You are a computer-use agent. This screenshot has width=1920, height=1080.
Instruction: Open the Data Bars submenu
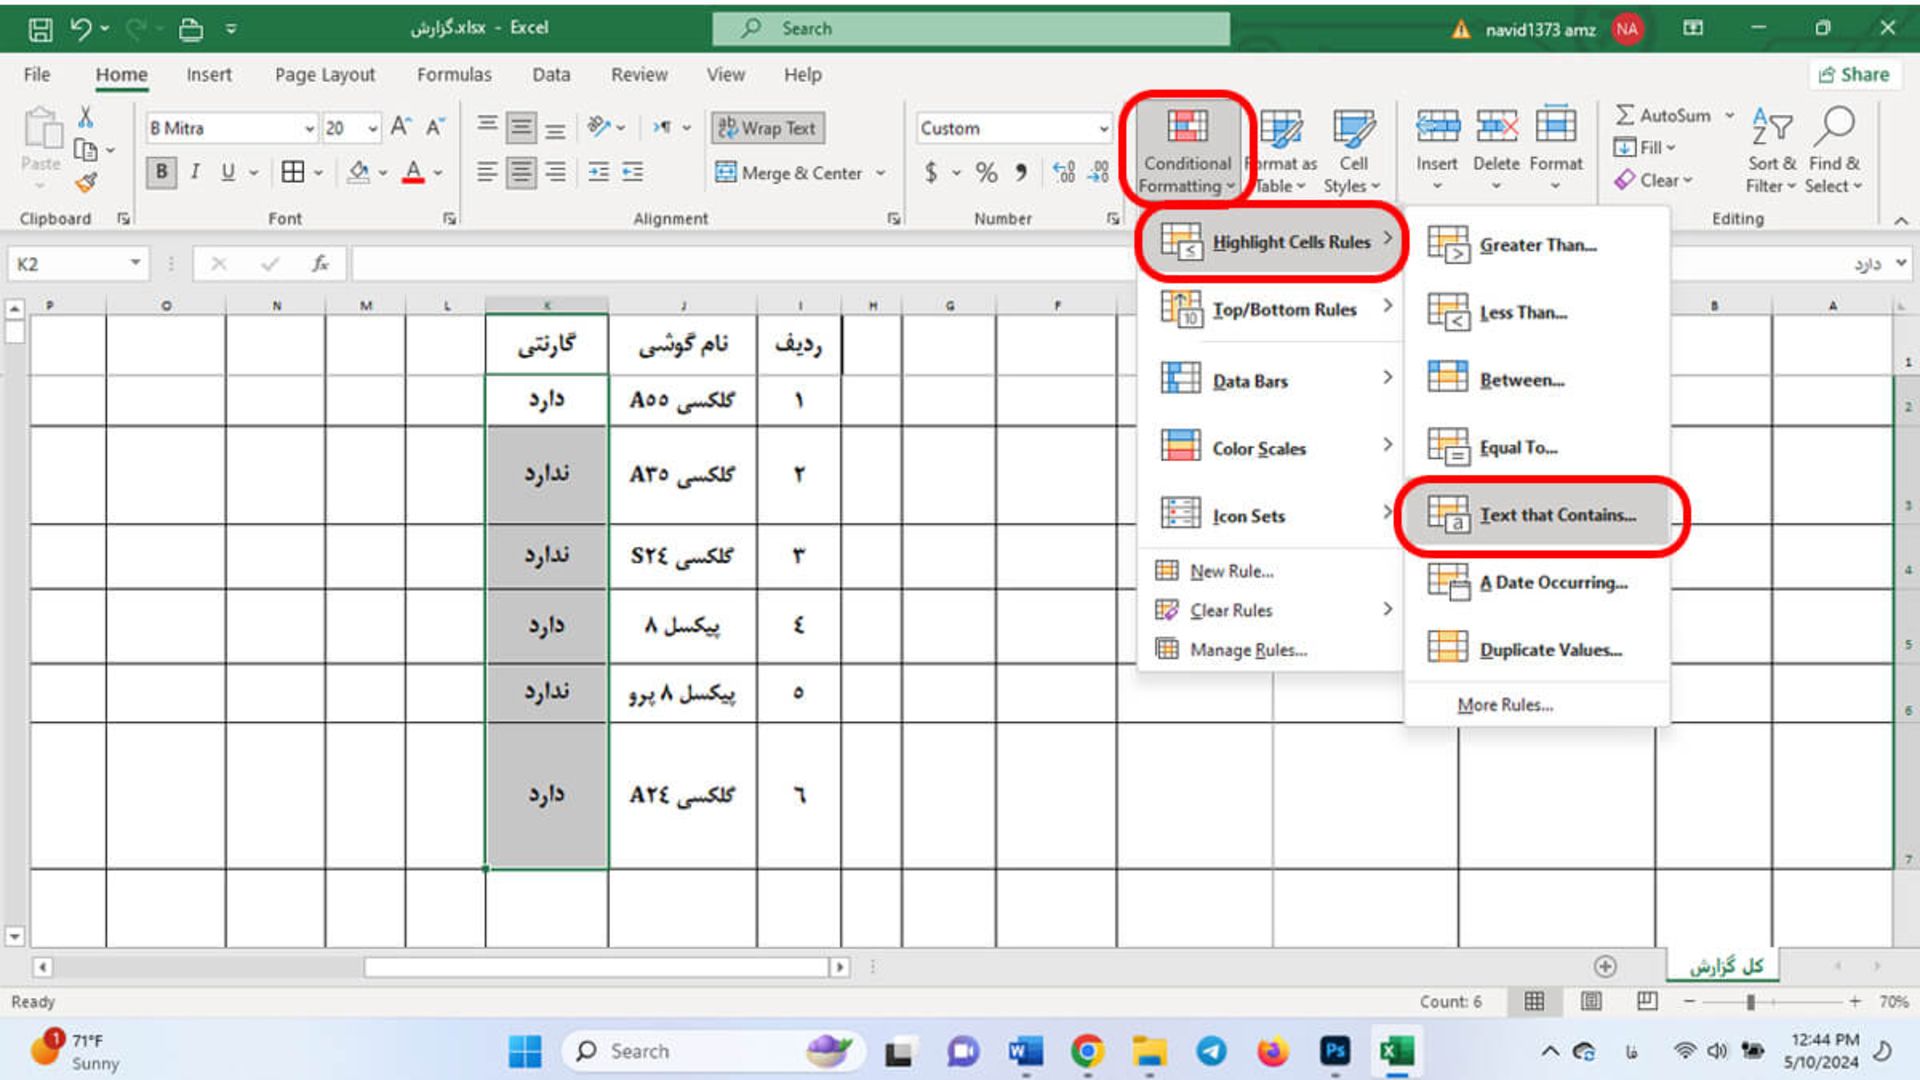[x=1270, y=380]
